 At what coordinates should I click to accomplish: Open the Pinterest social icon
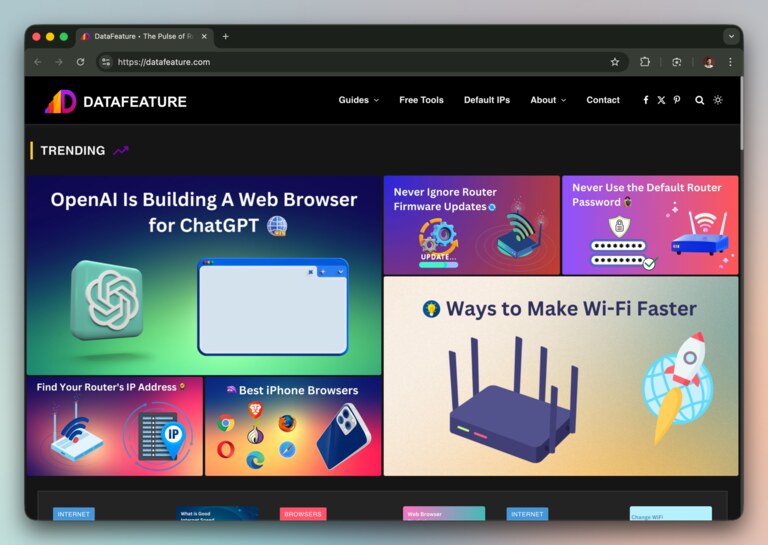pos(677,100)
